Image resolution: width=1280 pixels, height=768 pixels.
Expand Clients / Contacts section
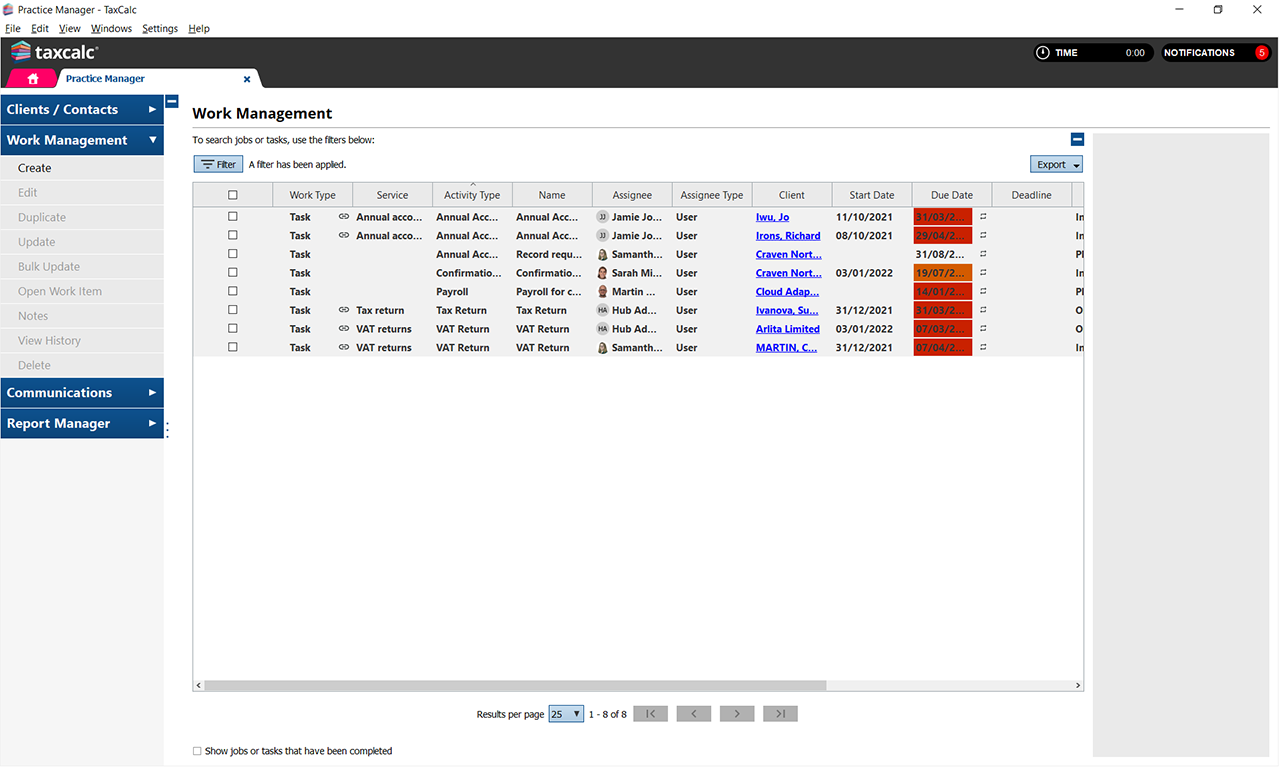coord(82,110)
